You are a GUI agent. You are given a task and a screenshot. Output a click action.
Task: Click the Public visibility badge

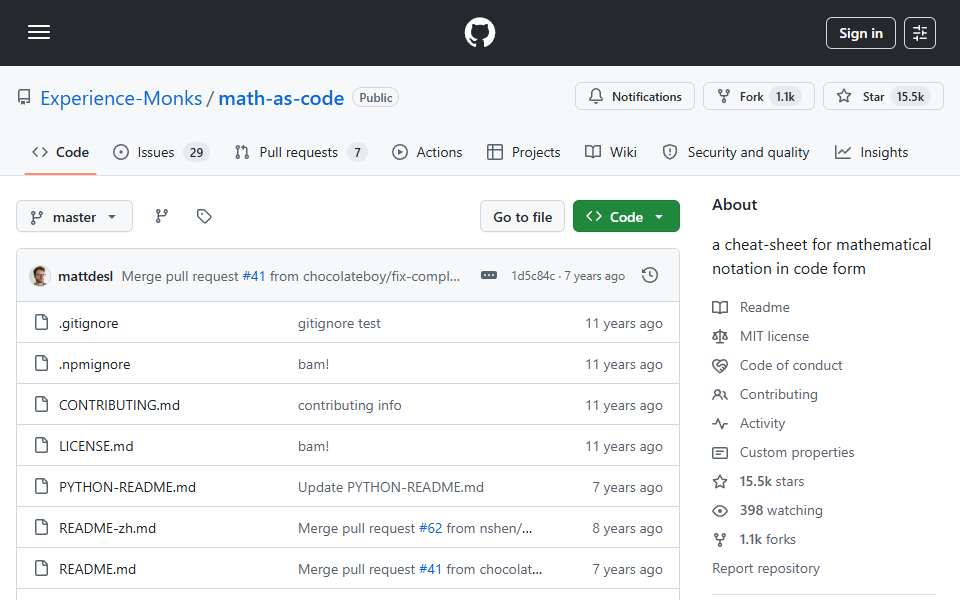click(375, 98)
